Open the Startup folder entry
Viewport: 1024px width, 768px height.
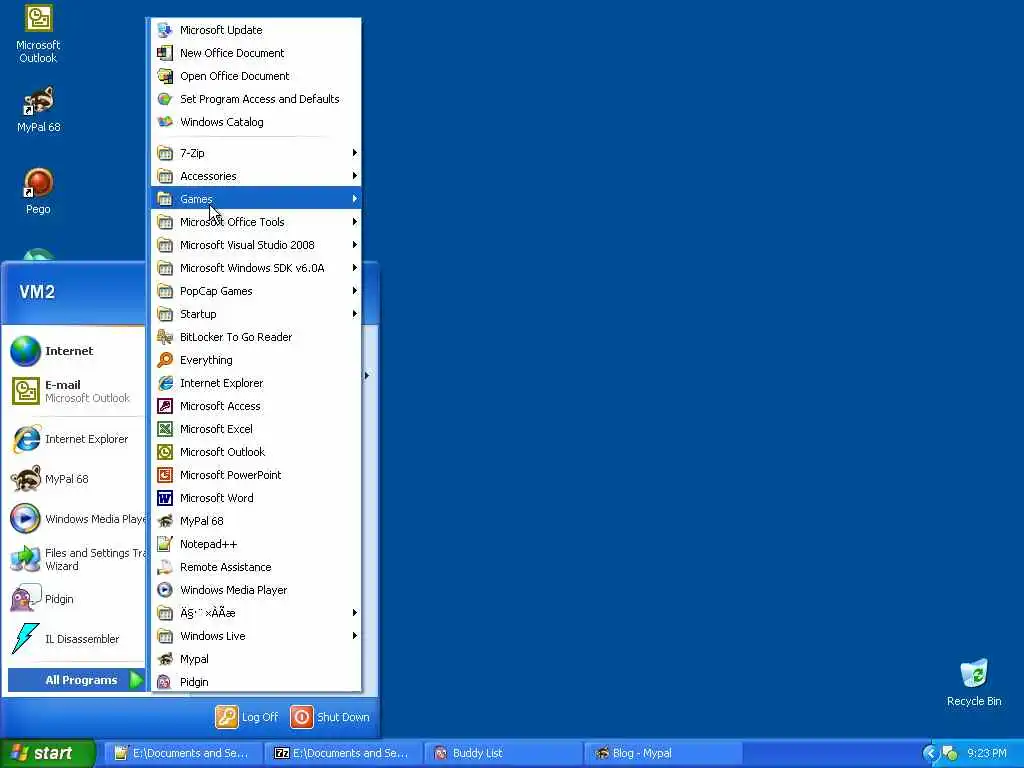pos(256,313)
